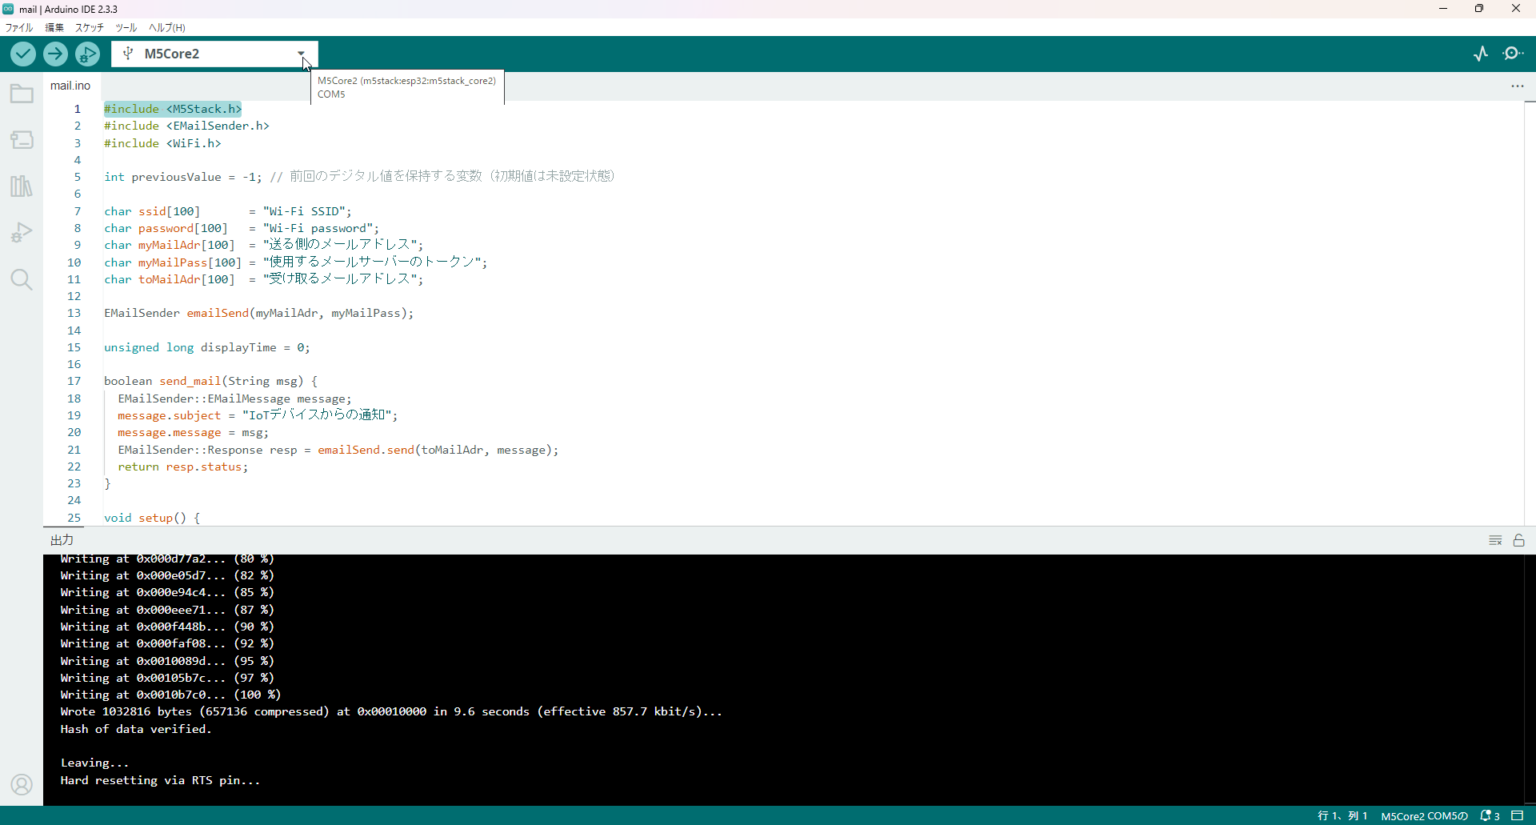Open the Serial Monitor icon
Viewport: 1536px width, 825px height.
point(1513,53)
